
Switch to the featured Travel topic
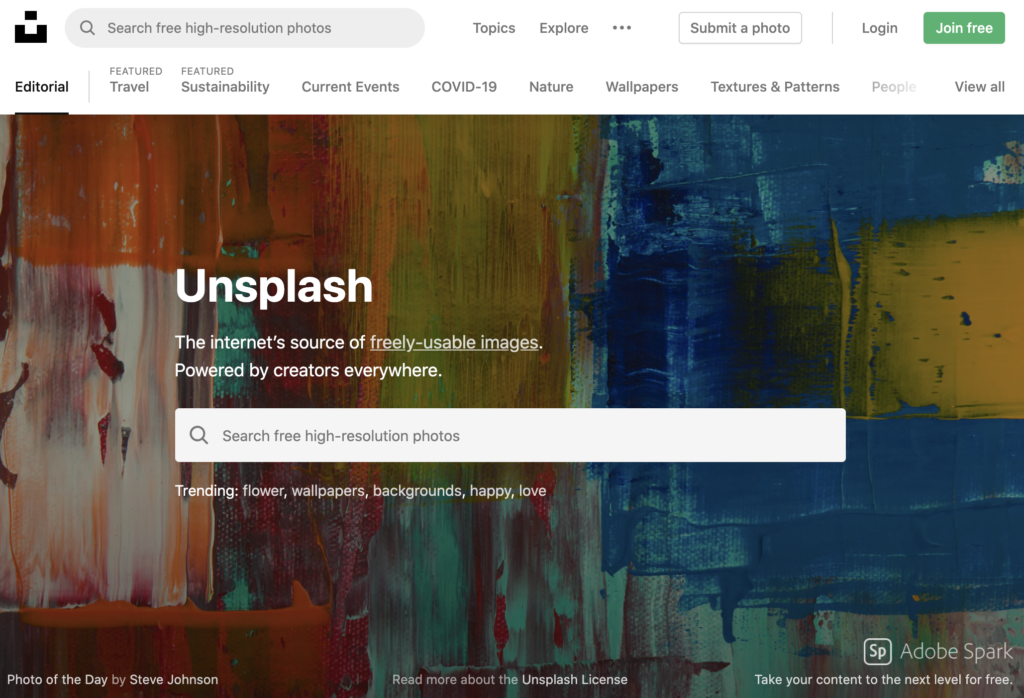pyautogui.click(x=129, y=87)
